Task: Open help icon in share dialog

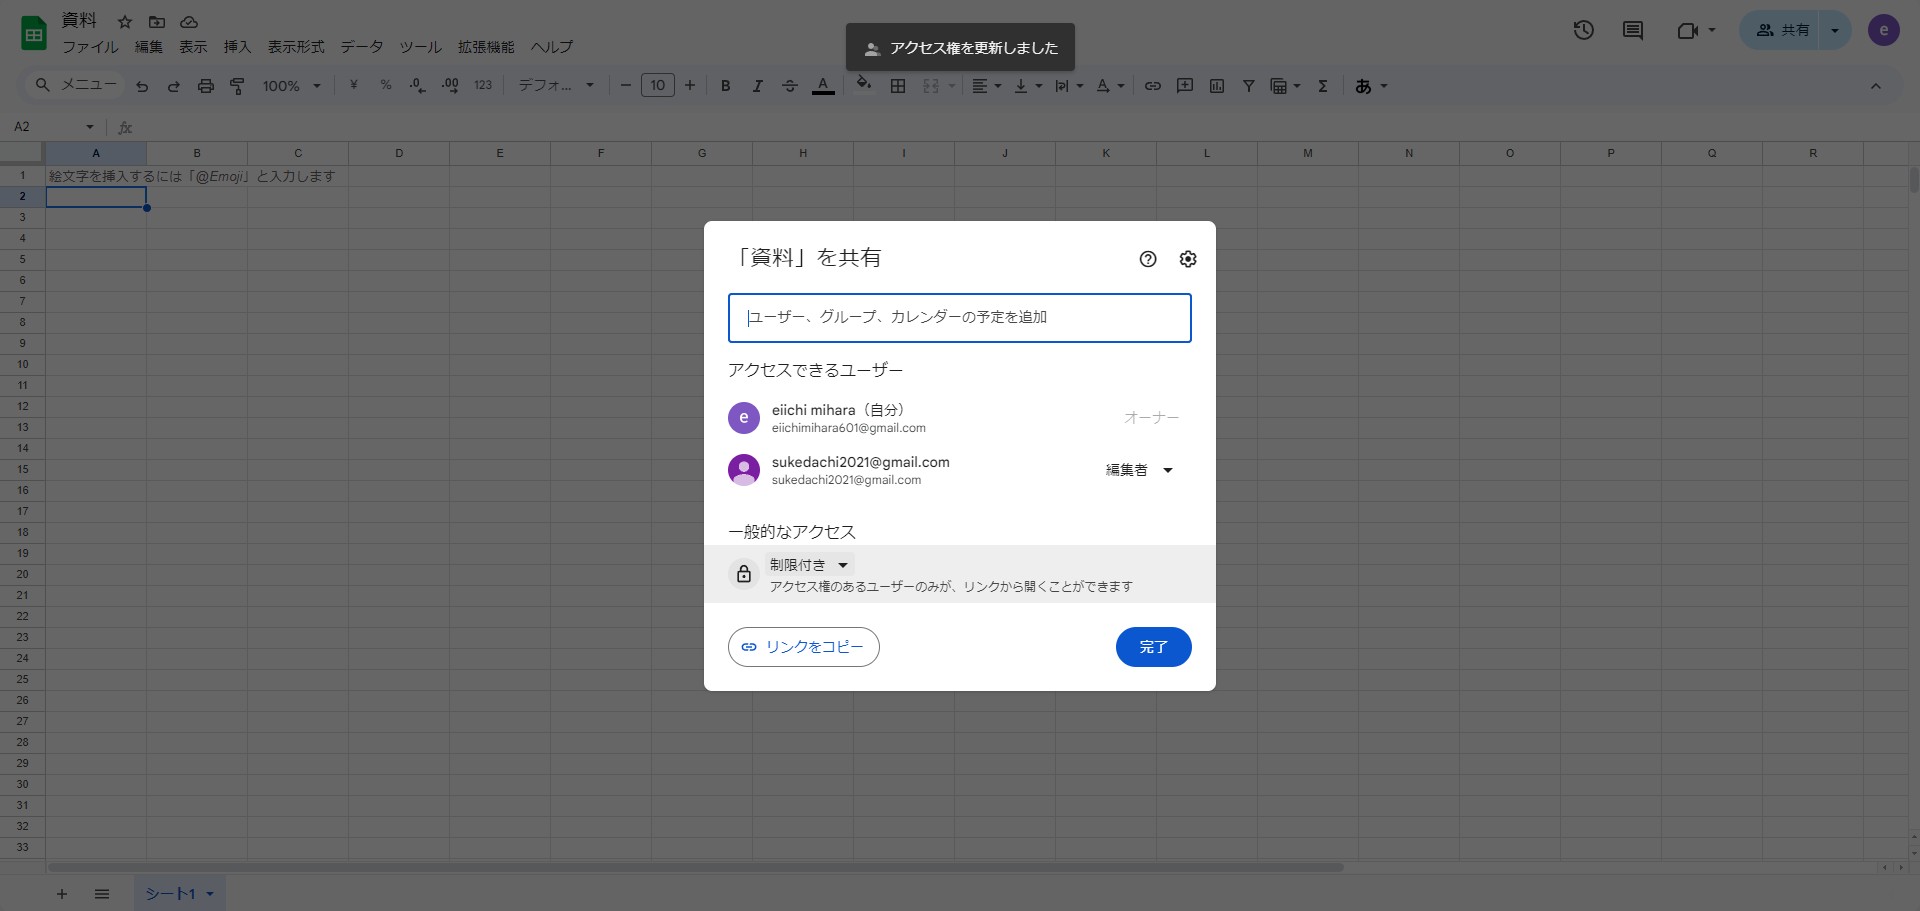Action: 1148,259
